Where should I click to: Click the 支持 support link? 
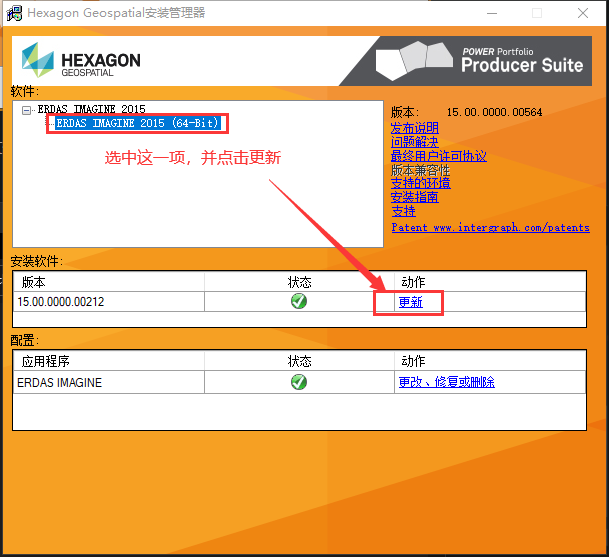pyautogui.click(x=404, y=211)
